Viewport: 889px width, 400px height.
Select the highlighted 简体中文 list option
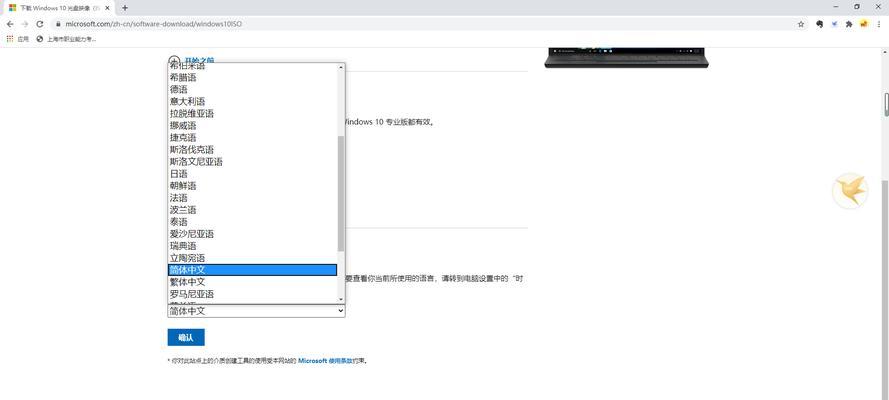(x=252, y=270)
